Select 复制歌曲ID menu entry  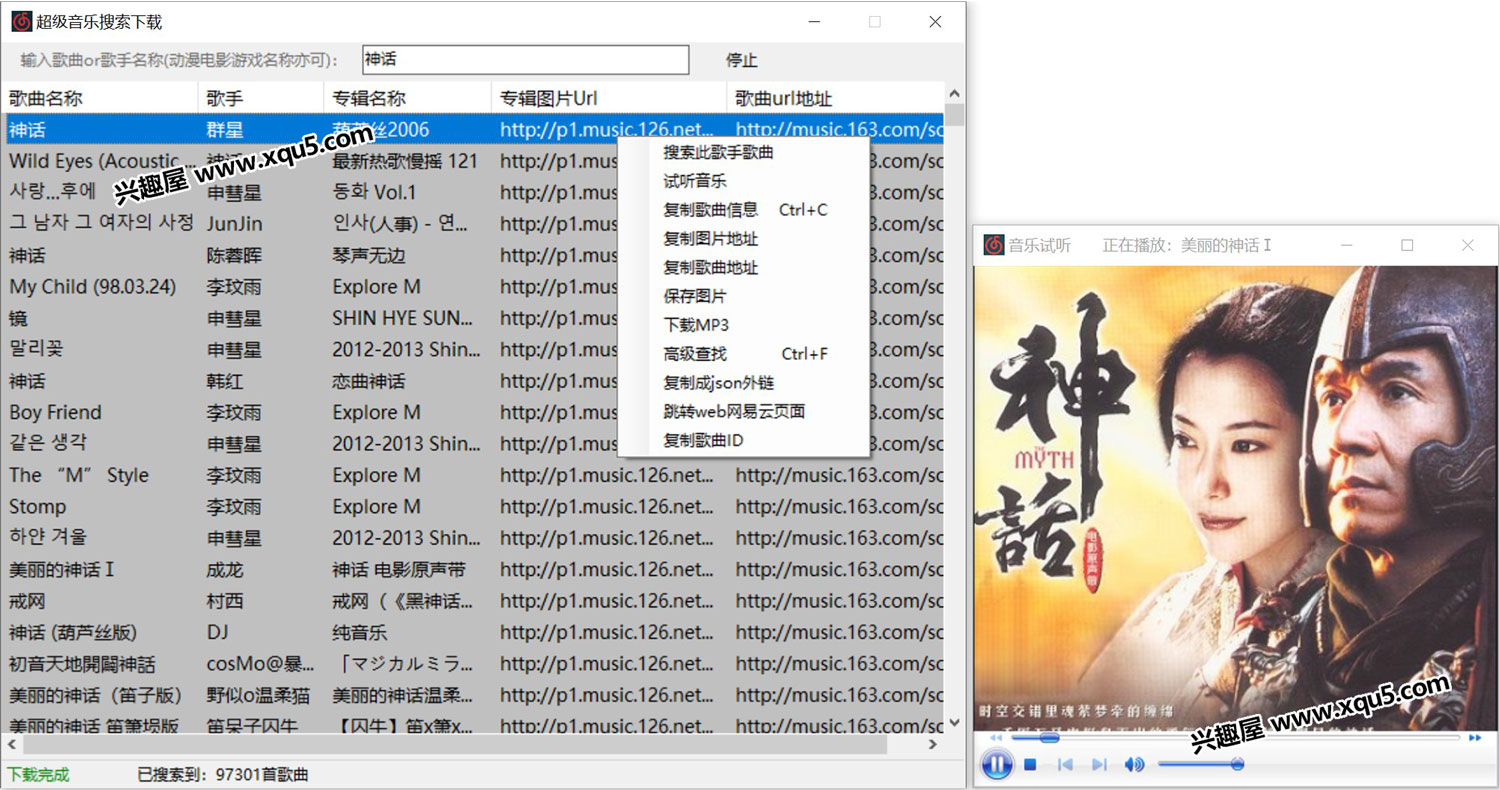tap(704, 441)
